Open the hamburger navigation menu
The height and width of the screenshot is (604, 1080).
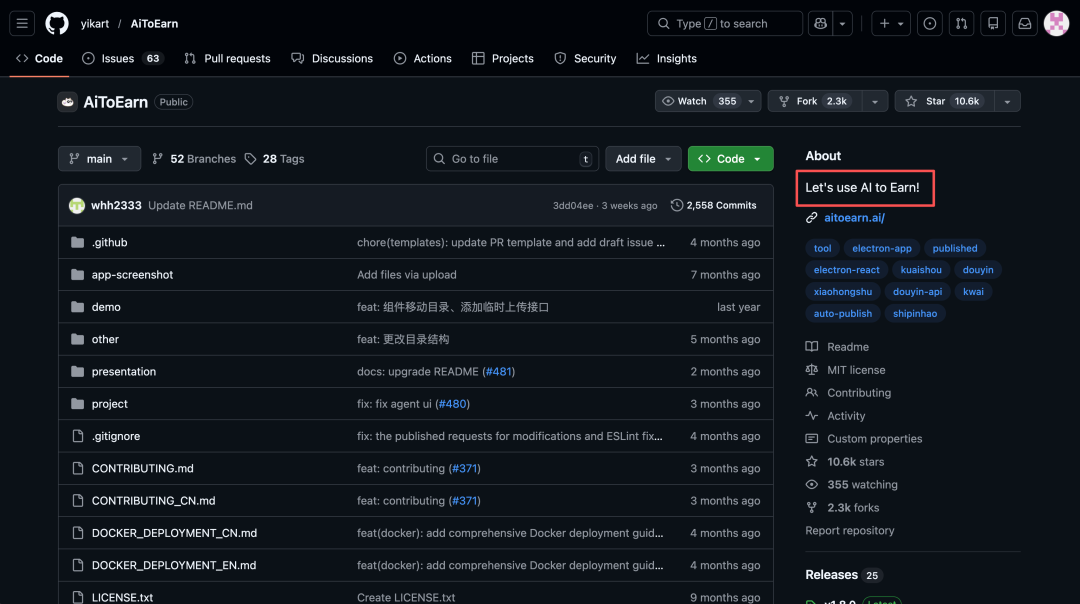(x=22, y=24)
